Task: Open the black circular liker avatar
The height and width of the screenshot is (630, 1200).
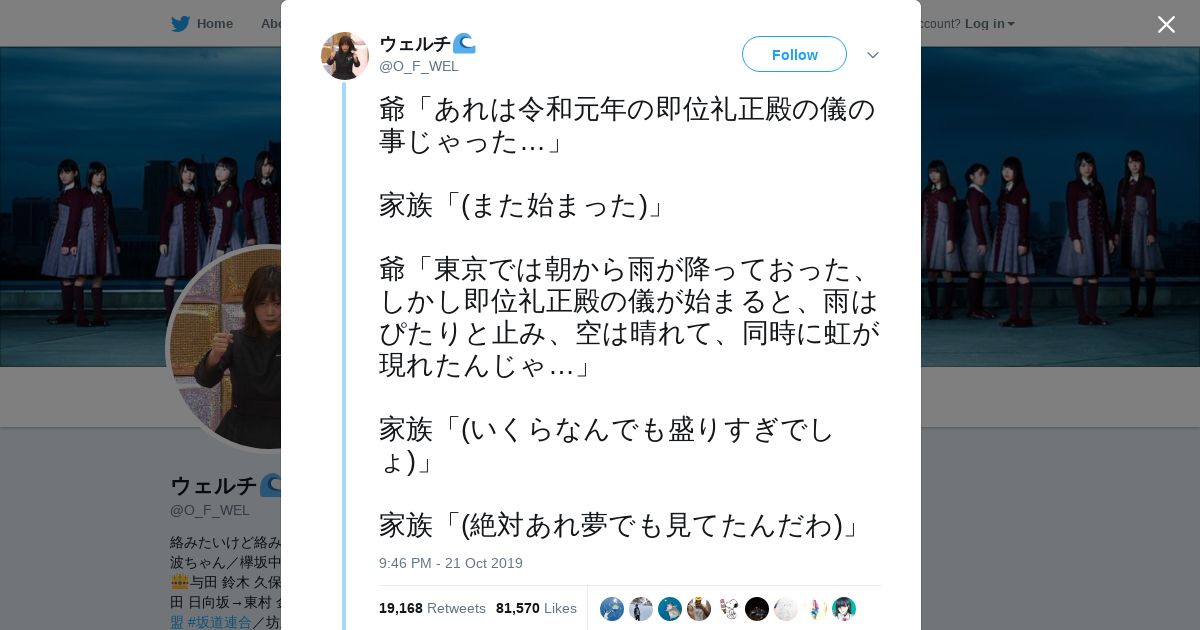Action: [757, 609]
